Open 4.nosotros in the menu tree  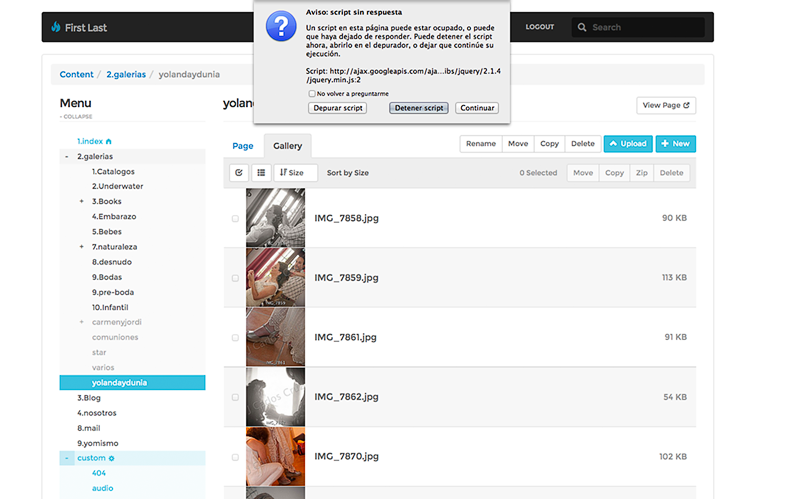point(96,413)
